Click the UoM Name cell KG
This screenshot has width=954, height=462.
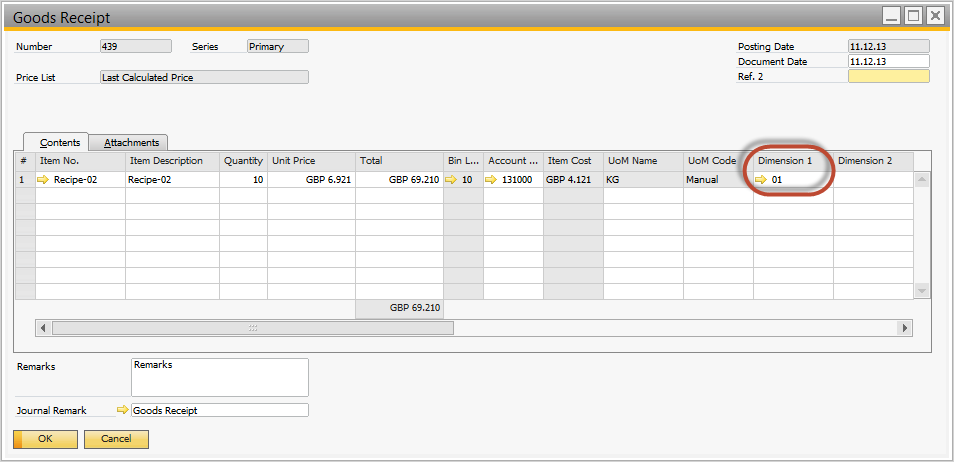644,180
